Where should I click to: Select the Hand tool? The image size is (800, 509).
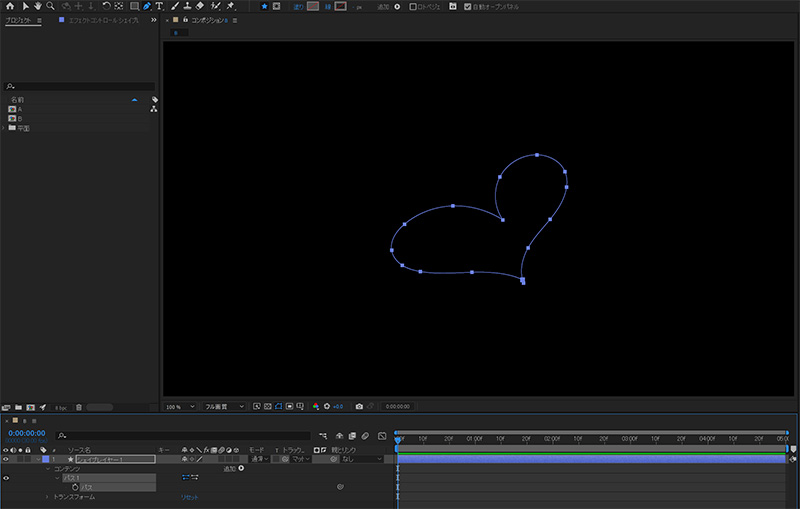coord(38,6)
